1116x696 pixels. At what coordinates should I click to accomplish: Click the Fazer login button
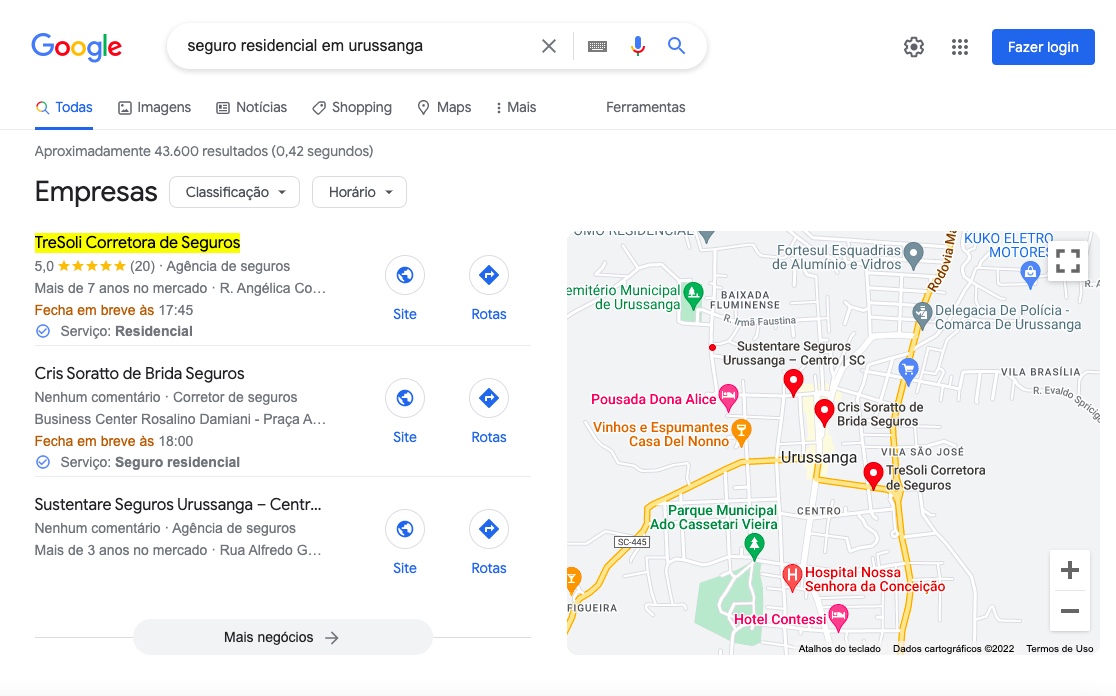[x=1043, y=47]
